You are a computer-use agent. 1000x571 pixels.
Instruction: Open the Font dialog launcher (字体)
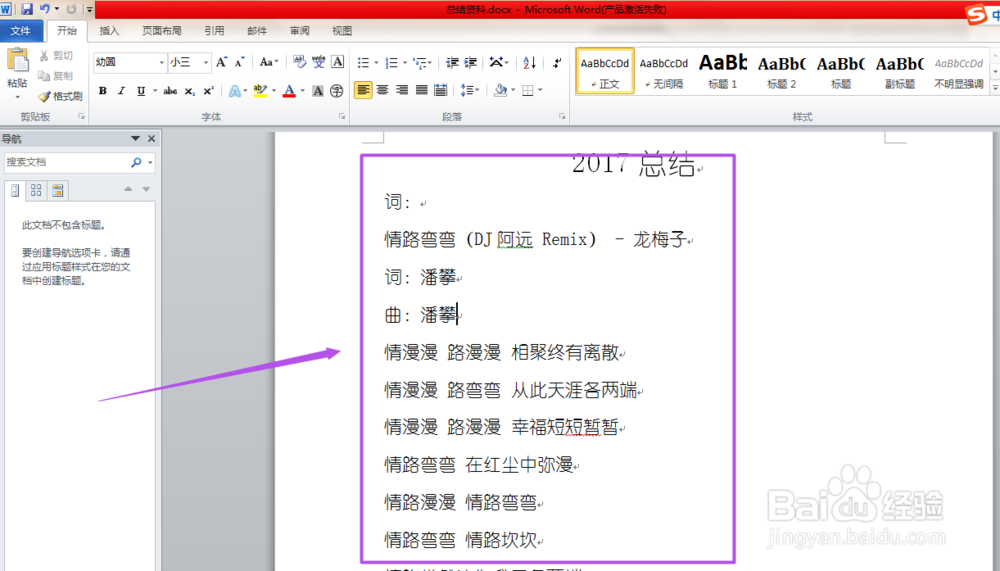click(342, 116)
